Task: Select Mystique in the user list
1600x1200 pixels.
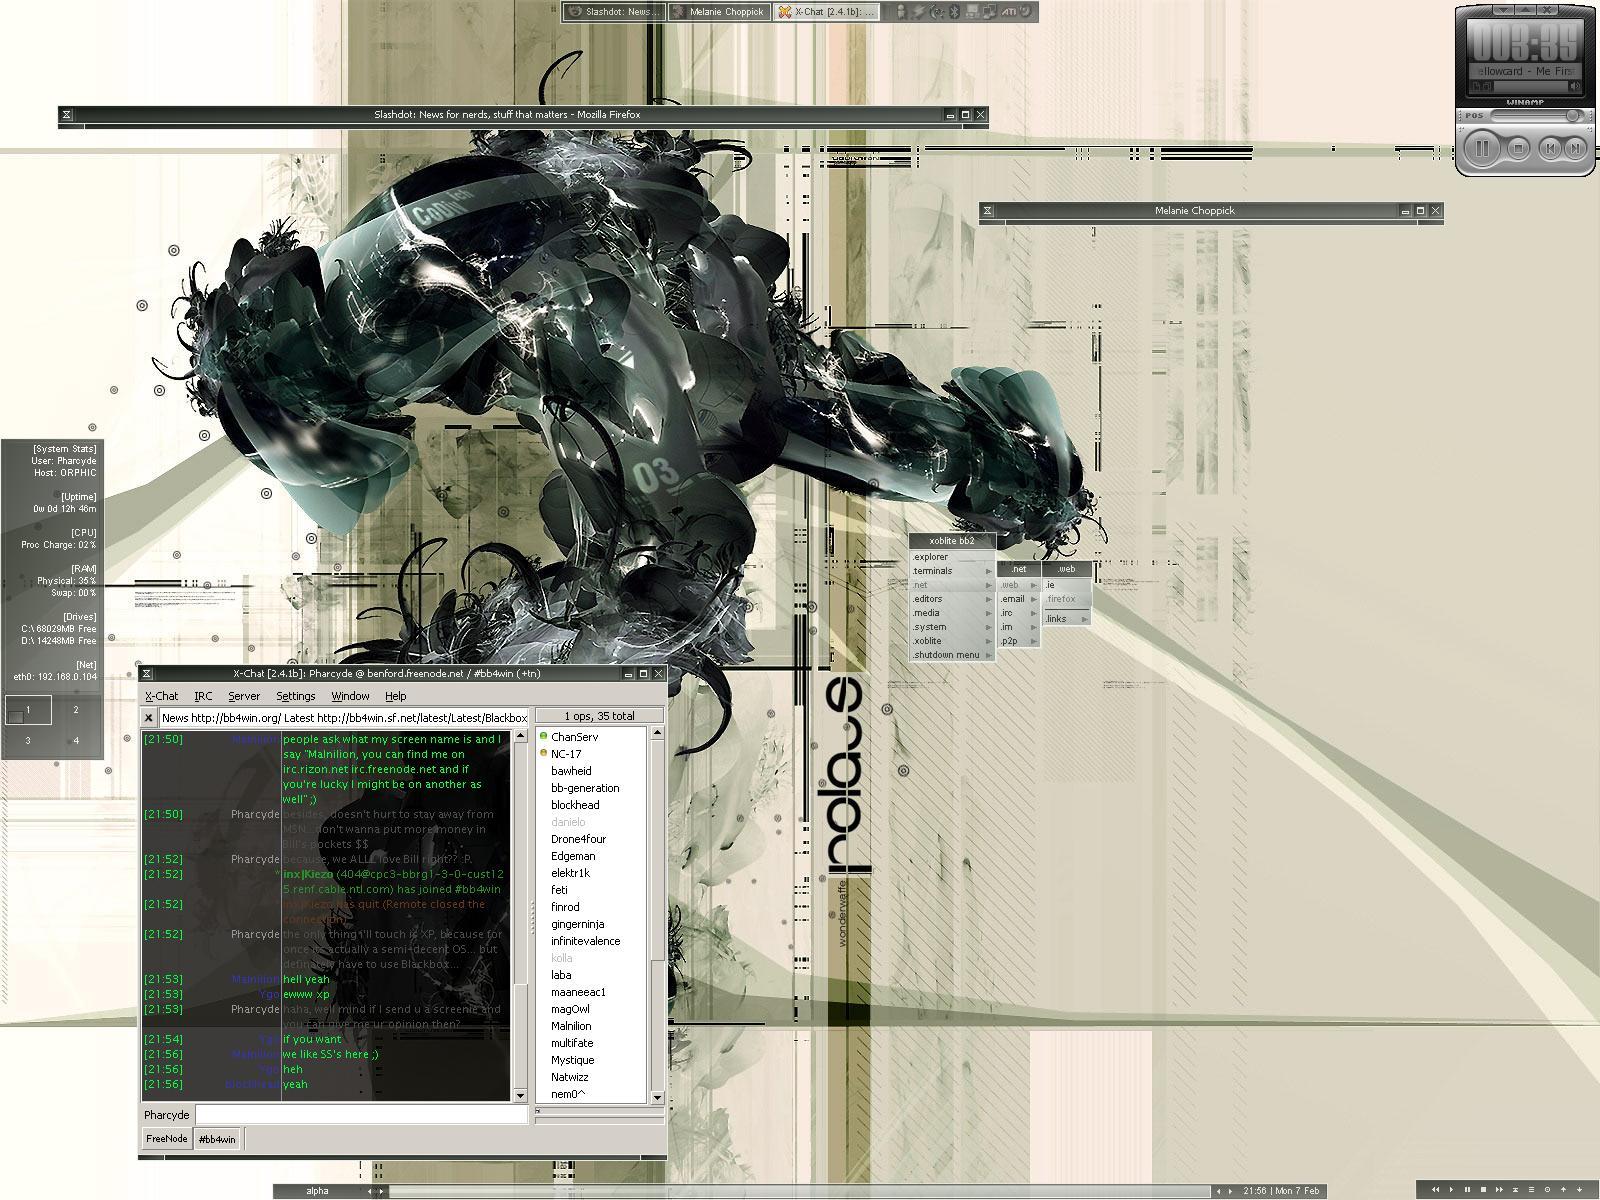Action: point(591,1060)
